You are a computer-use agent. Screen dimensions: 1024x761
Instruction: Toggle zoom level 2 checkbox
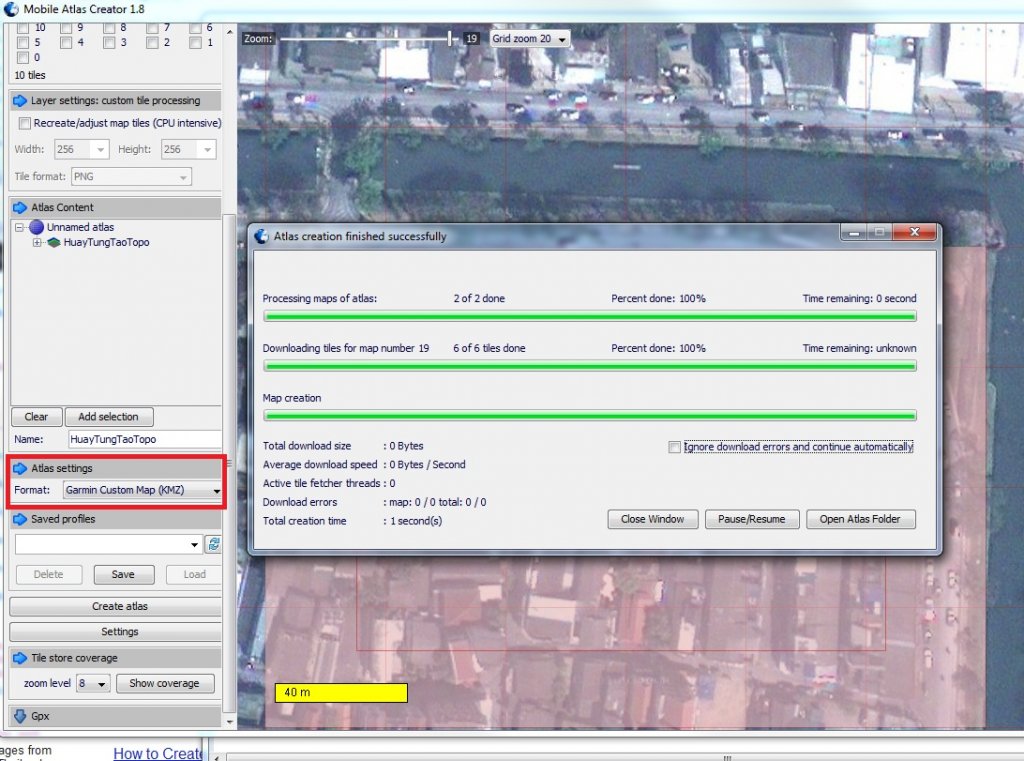[x=152, y=42]
